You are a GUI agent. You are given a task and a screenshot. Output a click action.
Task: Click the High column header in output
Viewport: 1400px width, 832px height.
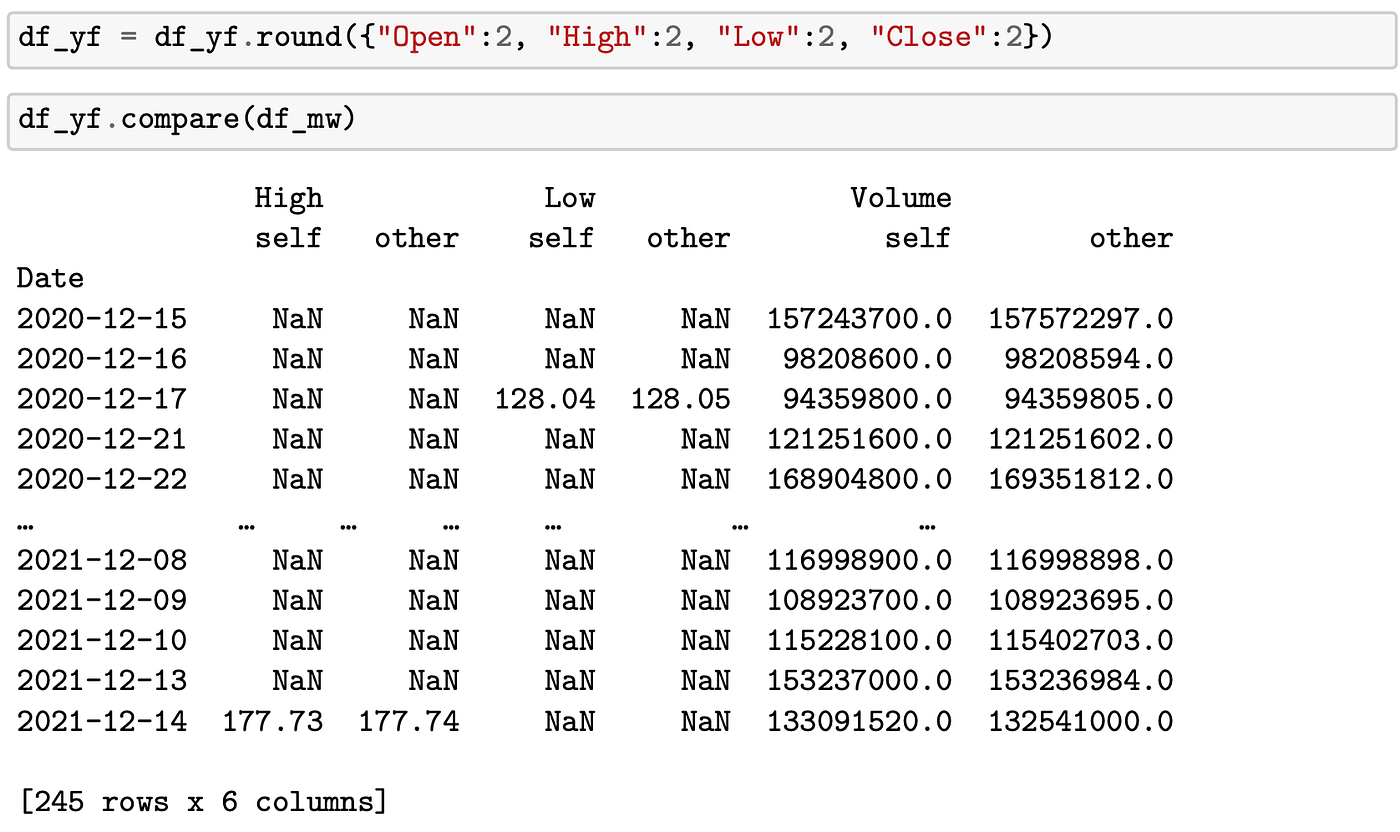tap(289, 198)
